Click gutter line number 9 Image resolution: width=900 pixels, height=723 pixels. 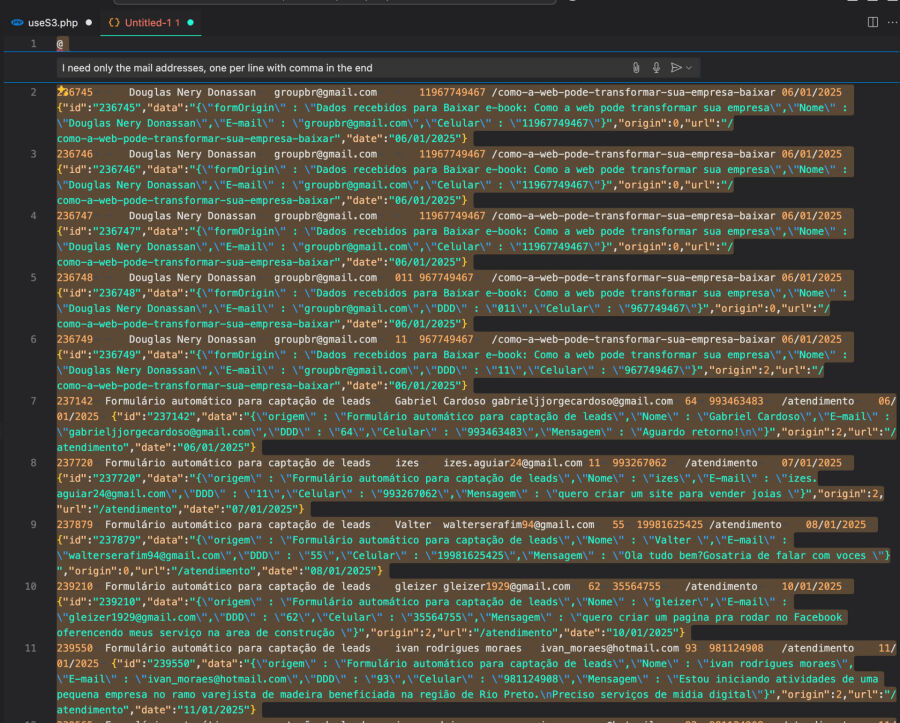coord(33,524)
